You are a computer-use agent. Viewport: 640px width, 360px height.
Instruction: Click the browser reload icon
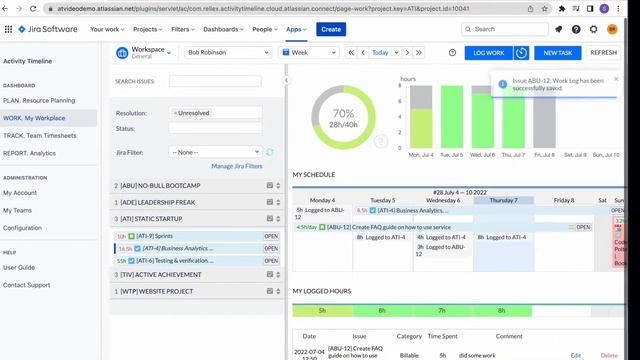(x=33, y=9)
